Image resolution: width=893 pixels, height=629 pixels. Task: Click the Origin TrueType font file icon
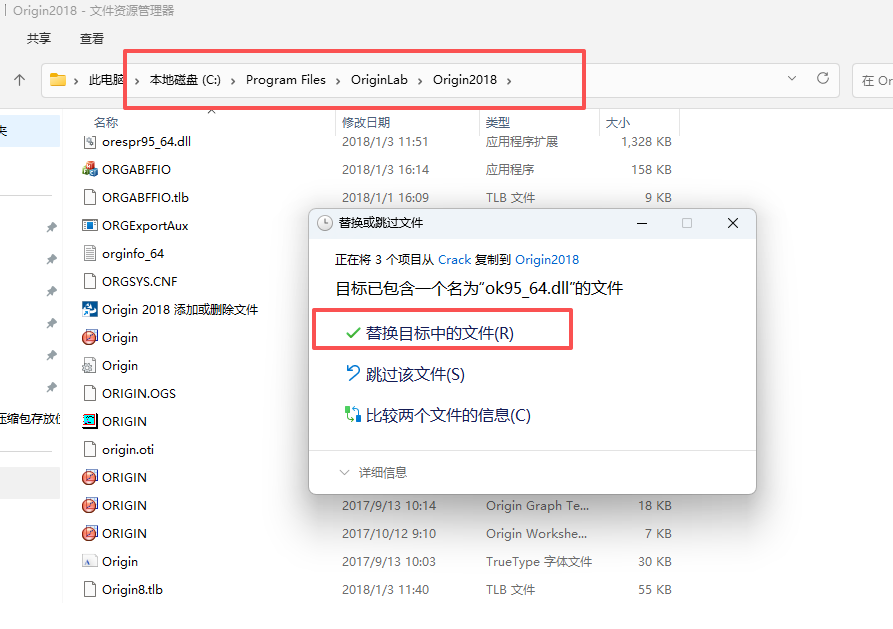[x=91, y=561]
